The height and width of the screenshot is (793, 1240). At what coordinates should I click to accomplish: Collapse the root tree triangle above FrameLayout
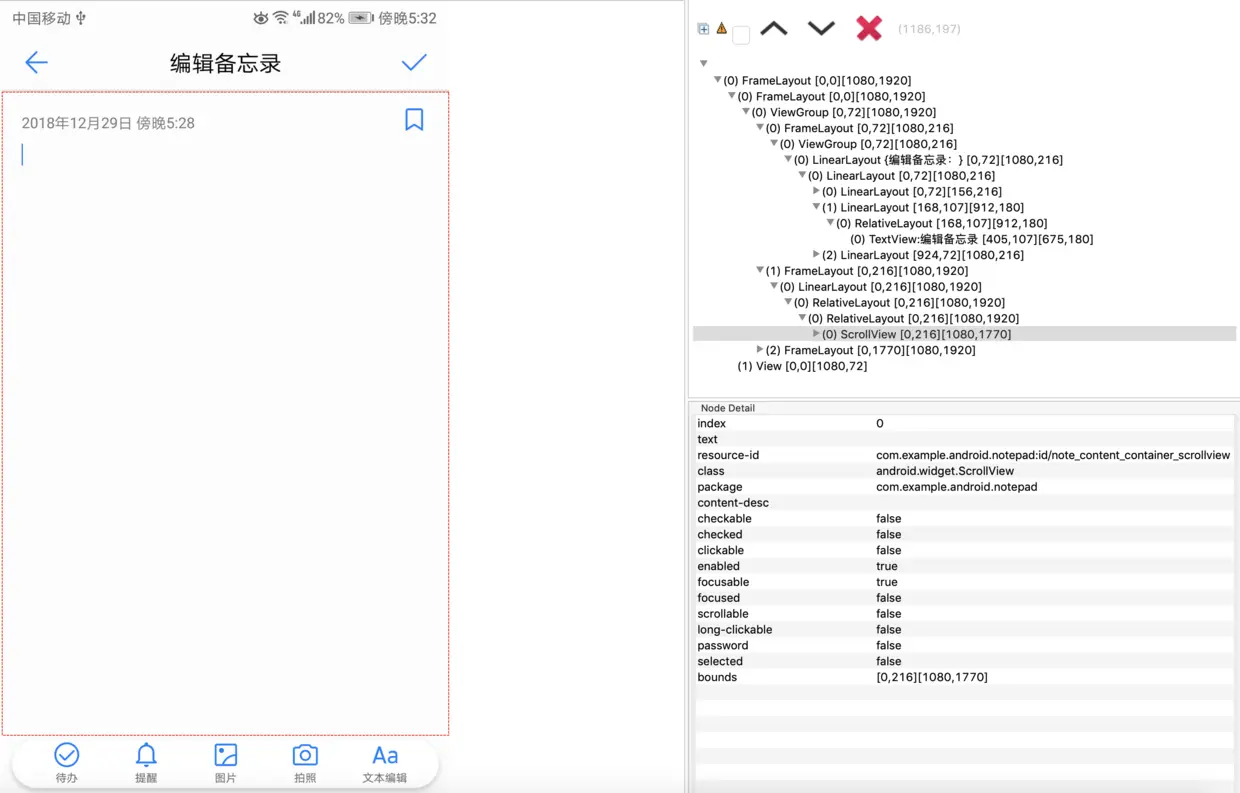(x=704, y=64)
